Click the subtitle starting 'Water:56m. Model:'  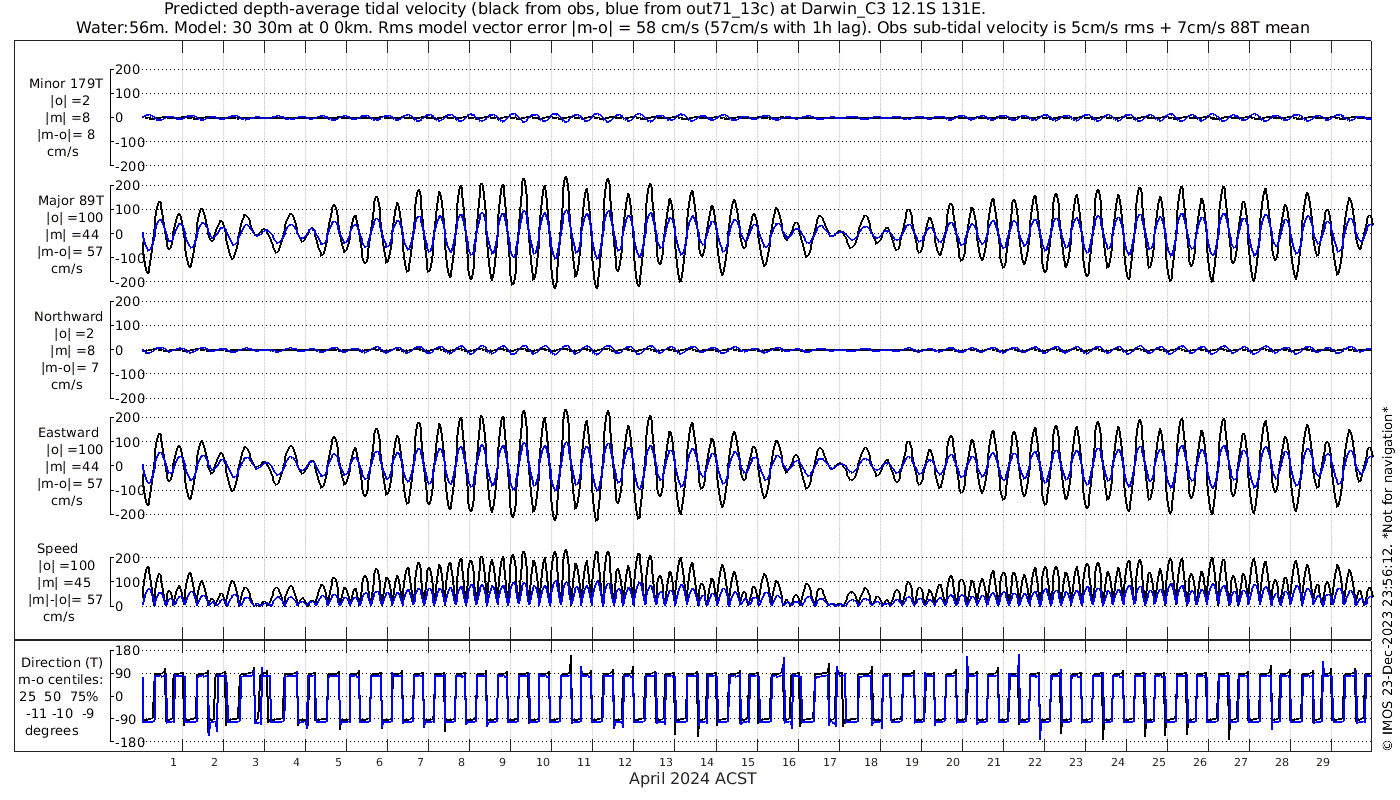click(693, 27)
